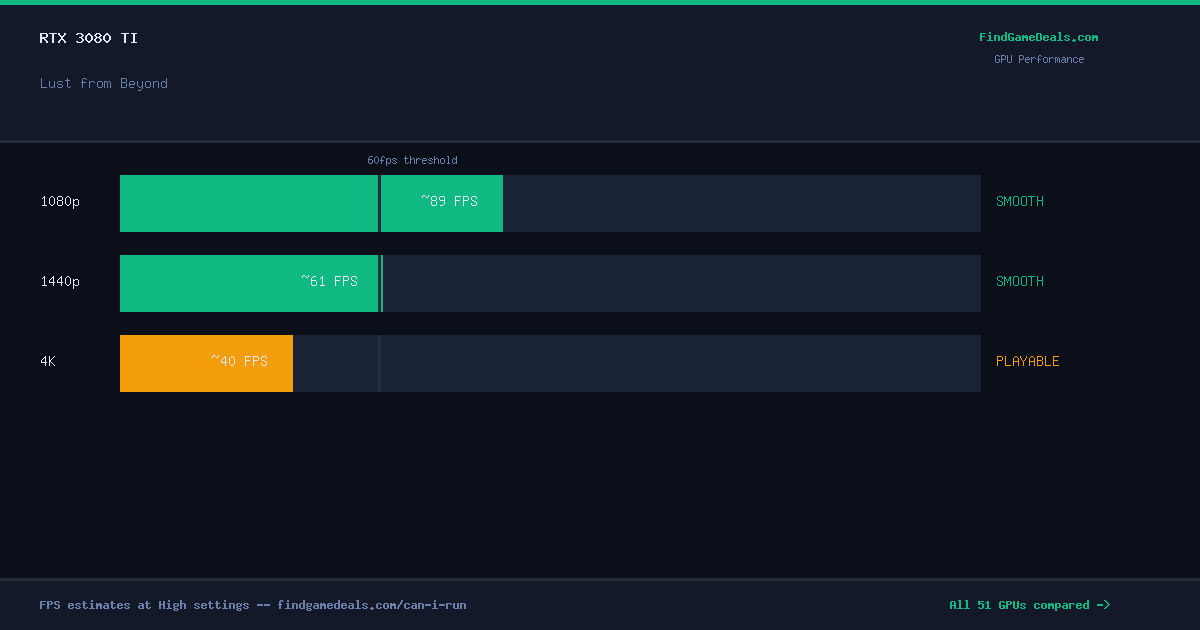Click the 4K resolution label
Viewport: 1200px width, 630px height.
pos(48,361)
